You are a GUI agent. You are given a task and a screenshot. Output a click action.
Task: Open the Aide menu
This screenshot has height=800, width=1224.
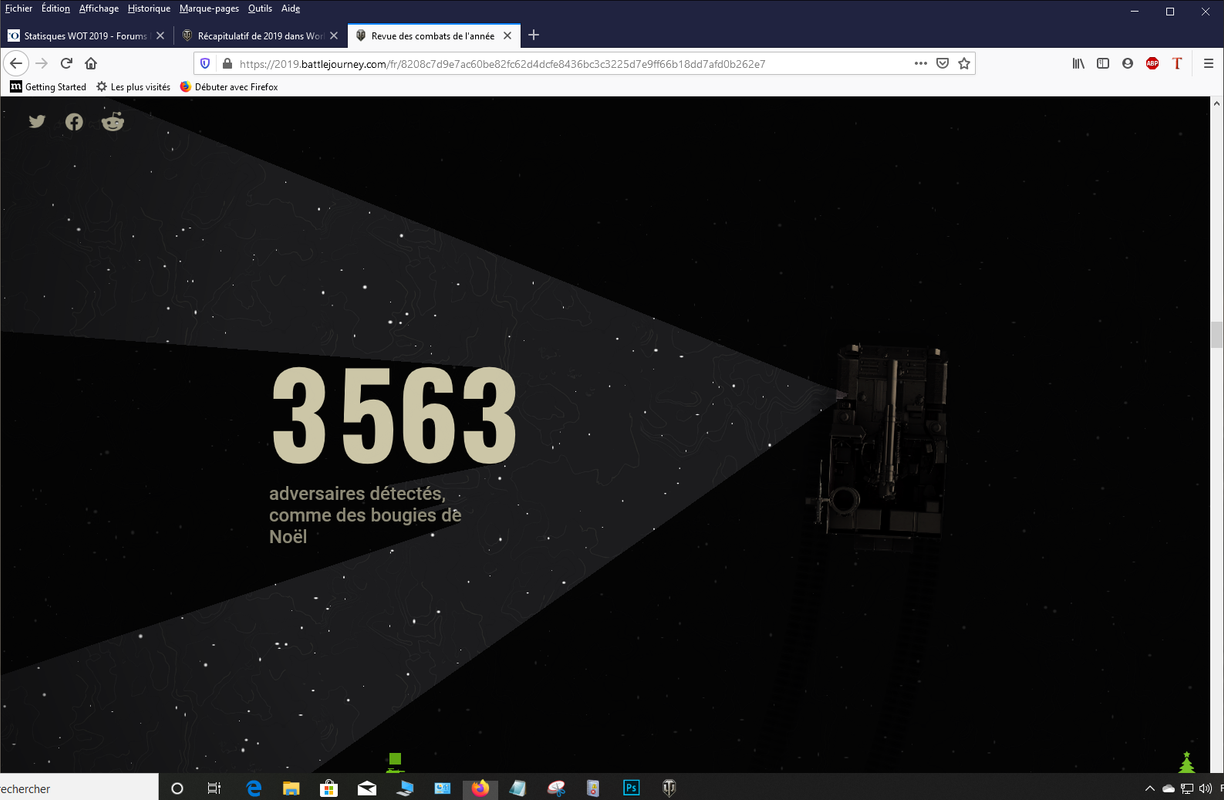290,8
